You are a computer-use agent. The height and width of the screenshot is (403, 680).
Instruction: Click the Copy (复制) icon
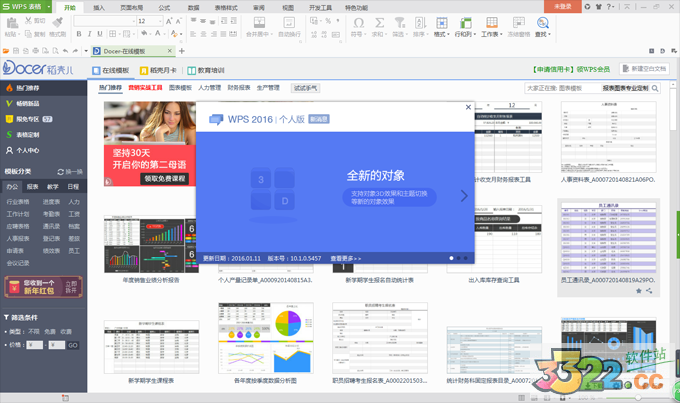coord(29,34)
